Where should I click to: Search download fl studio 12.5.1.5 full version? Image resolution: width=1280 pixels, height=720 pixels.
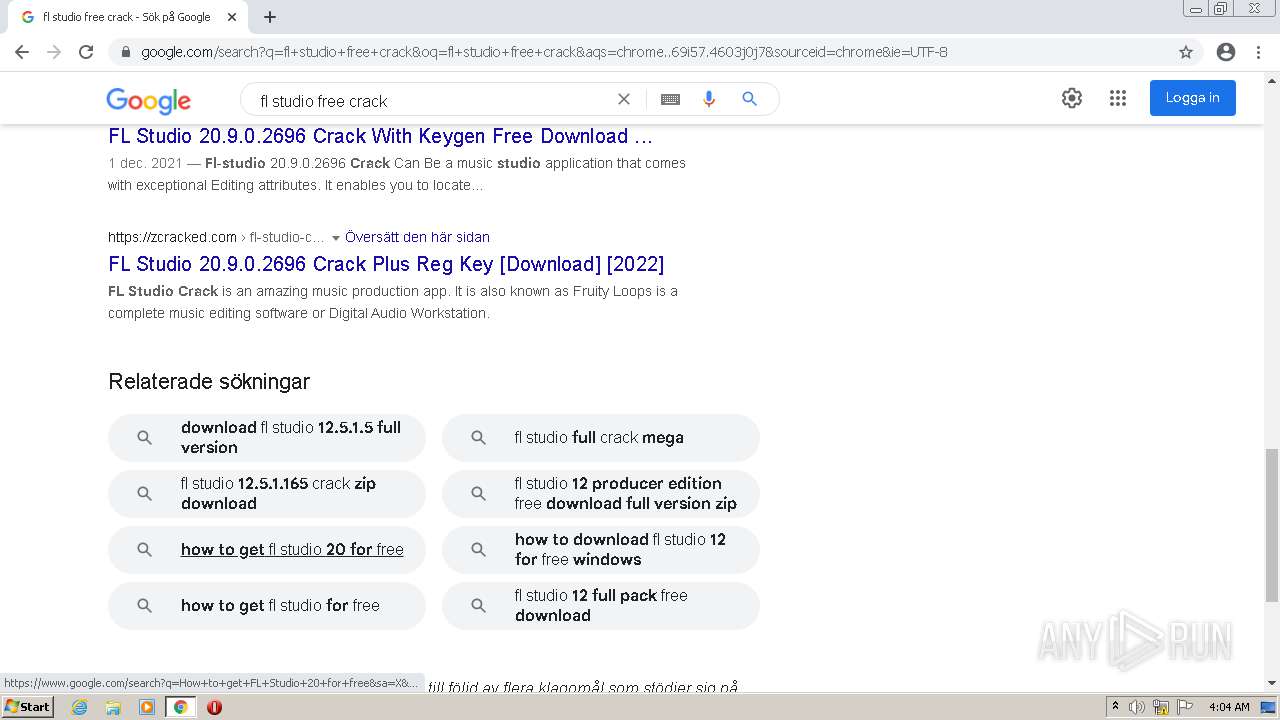pos(267,438)
